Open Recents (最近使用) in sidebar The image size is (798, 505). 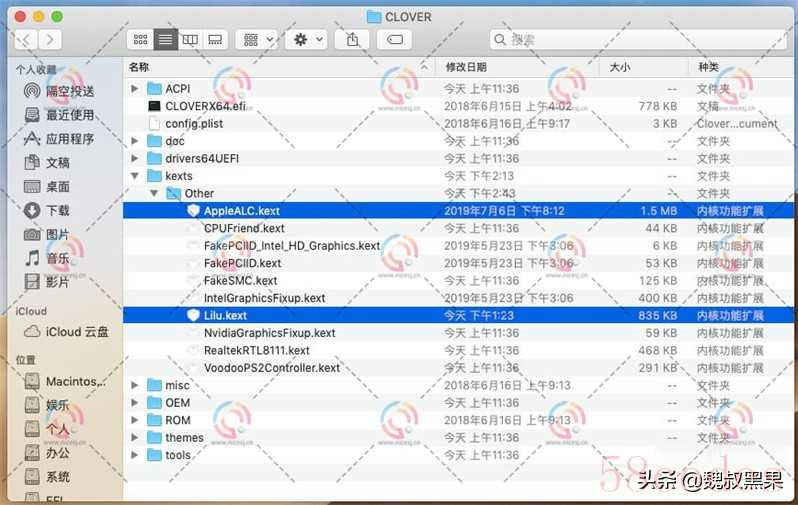60,115
